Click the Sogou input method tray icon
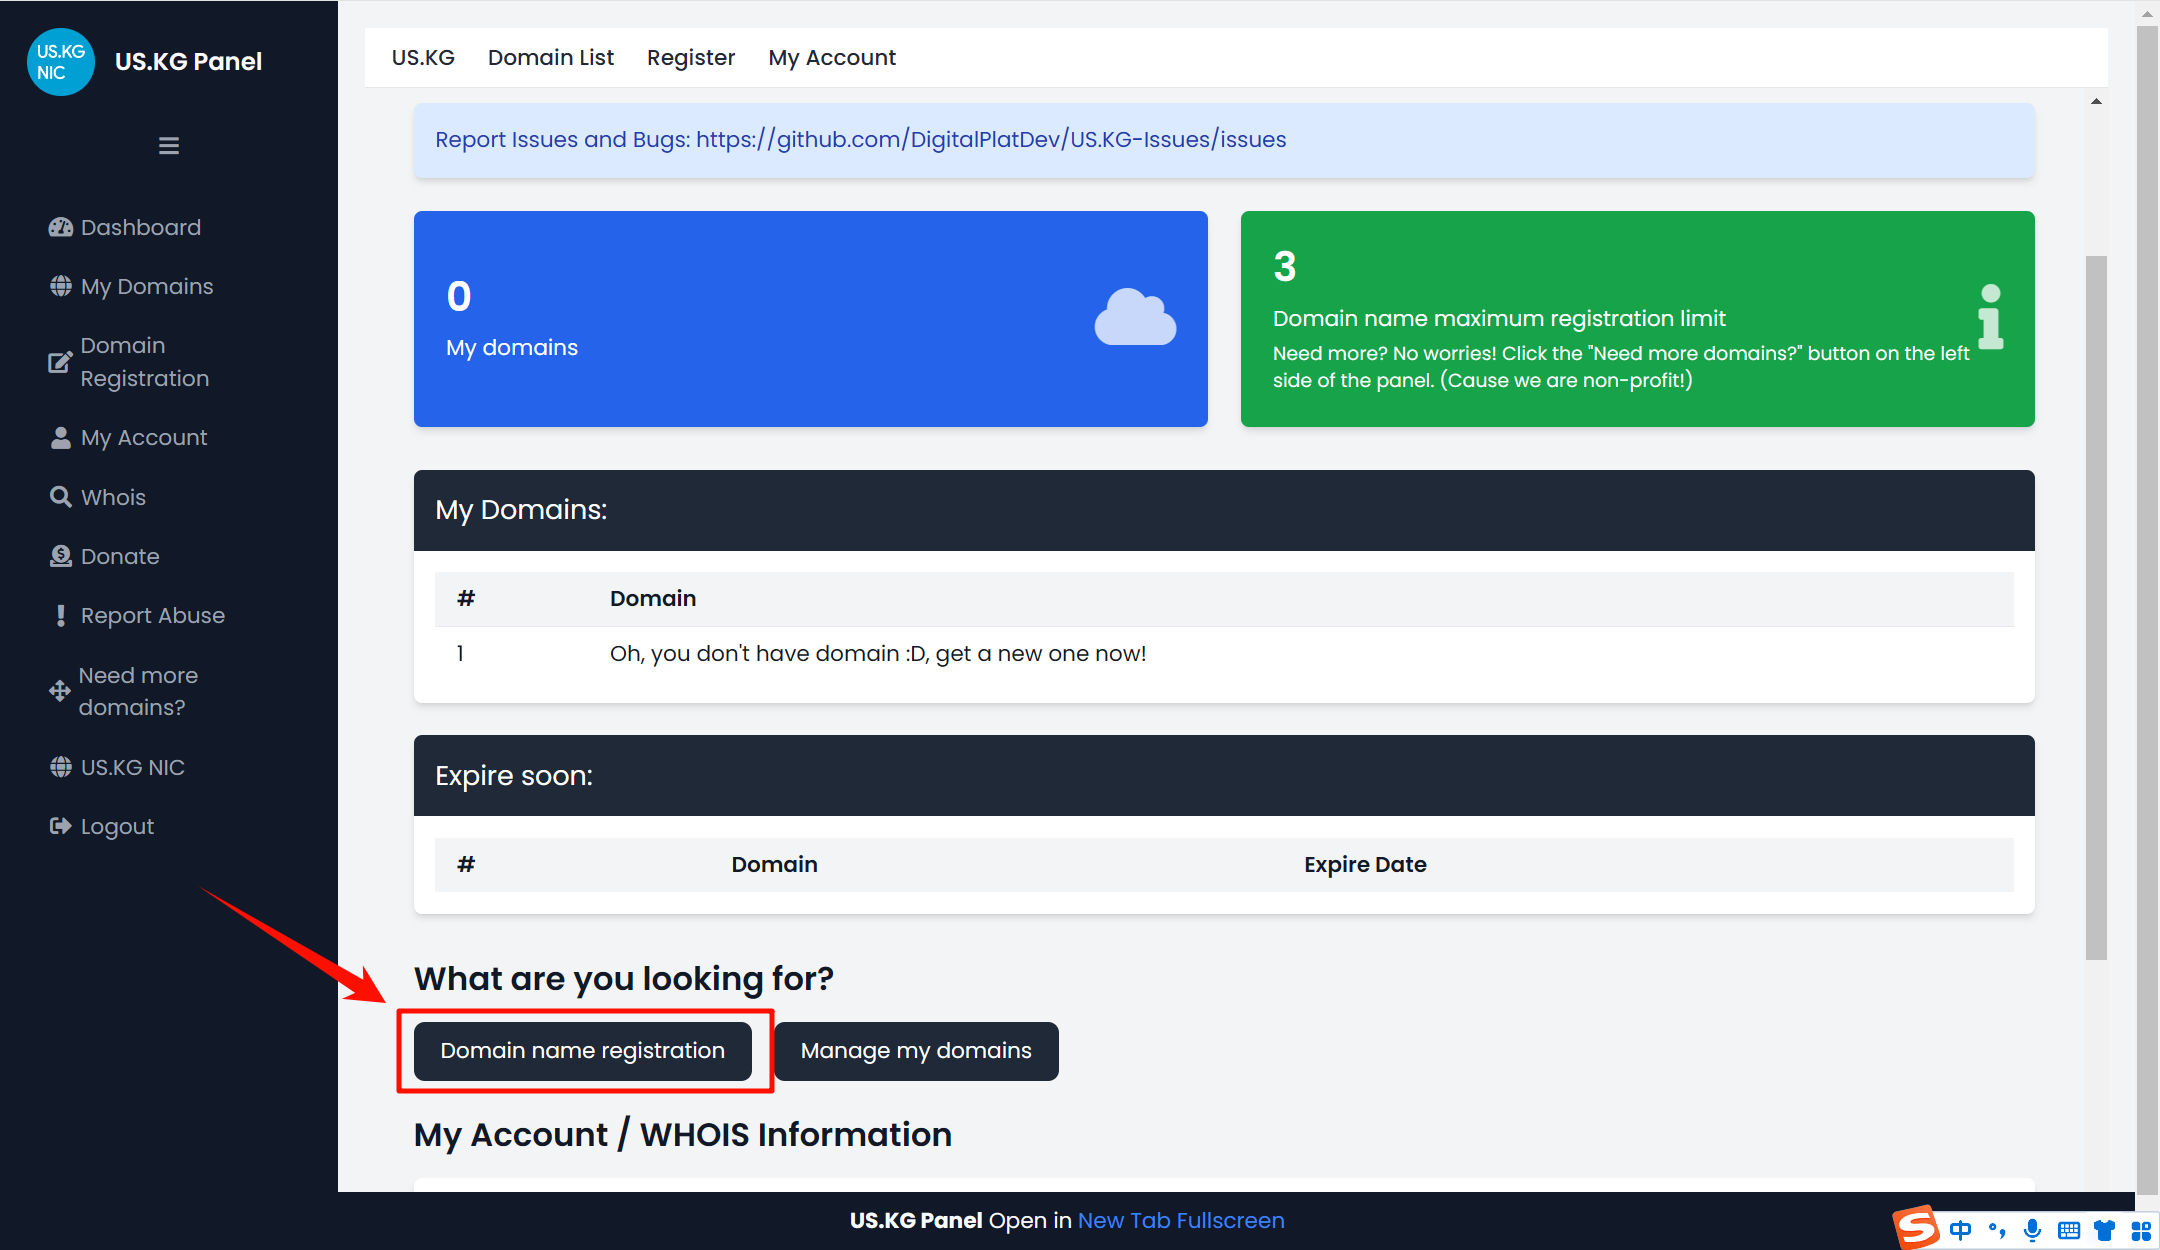This screenshot has height=1250, width=2160. [x=1916, y=1228]
